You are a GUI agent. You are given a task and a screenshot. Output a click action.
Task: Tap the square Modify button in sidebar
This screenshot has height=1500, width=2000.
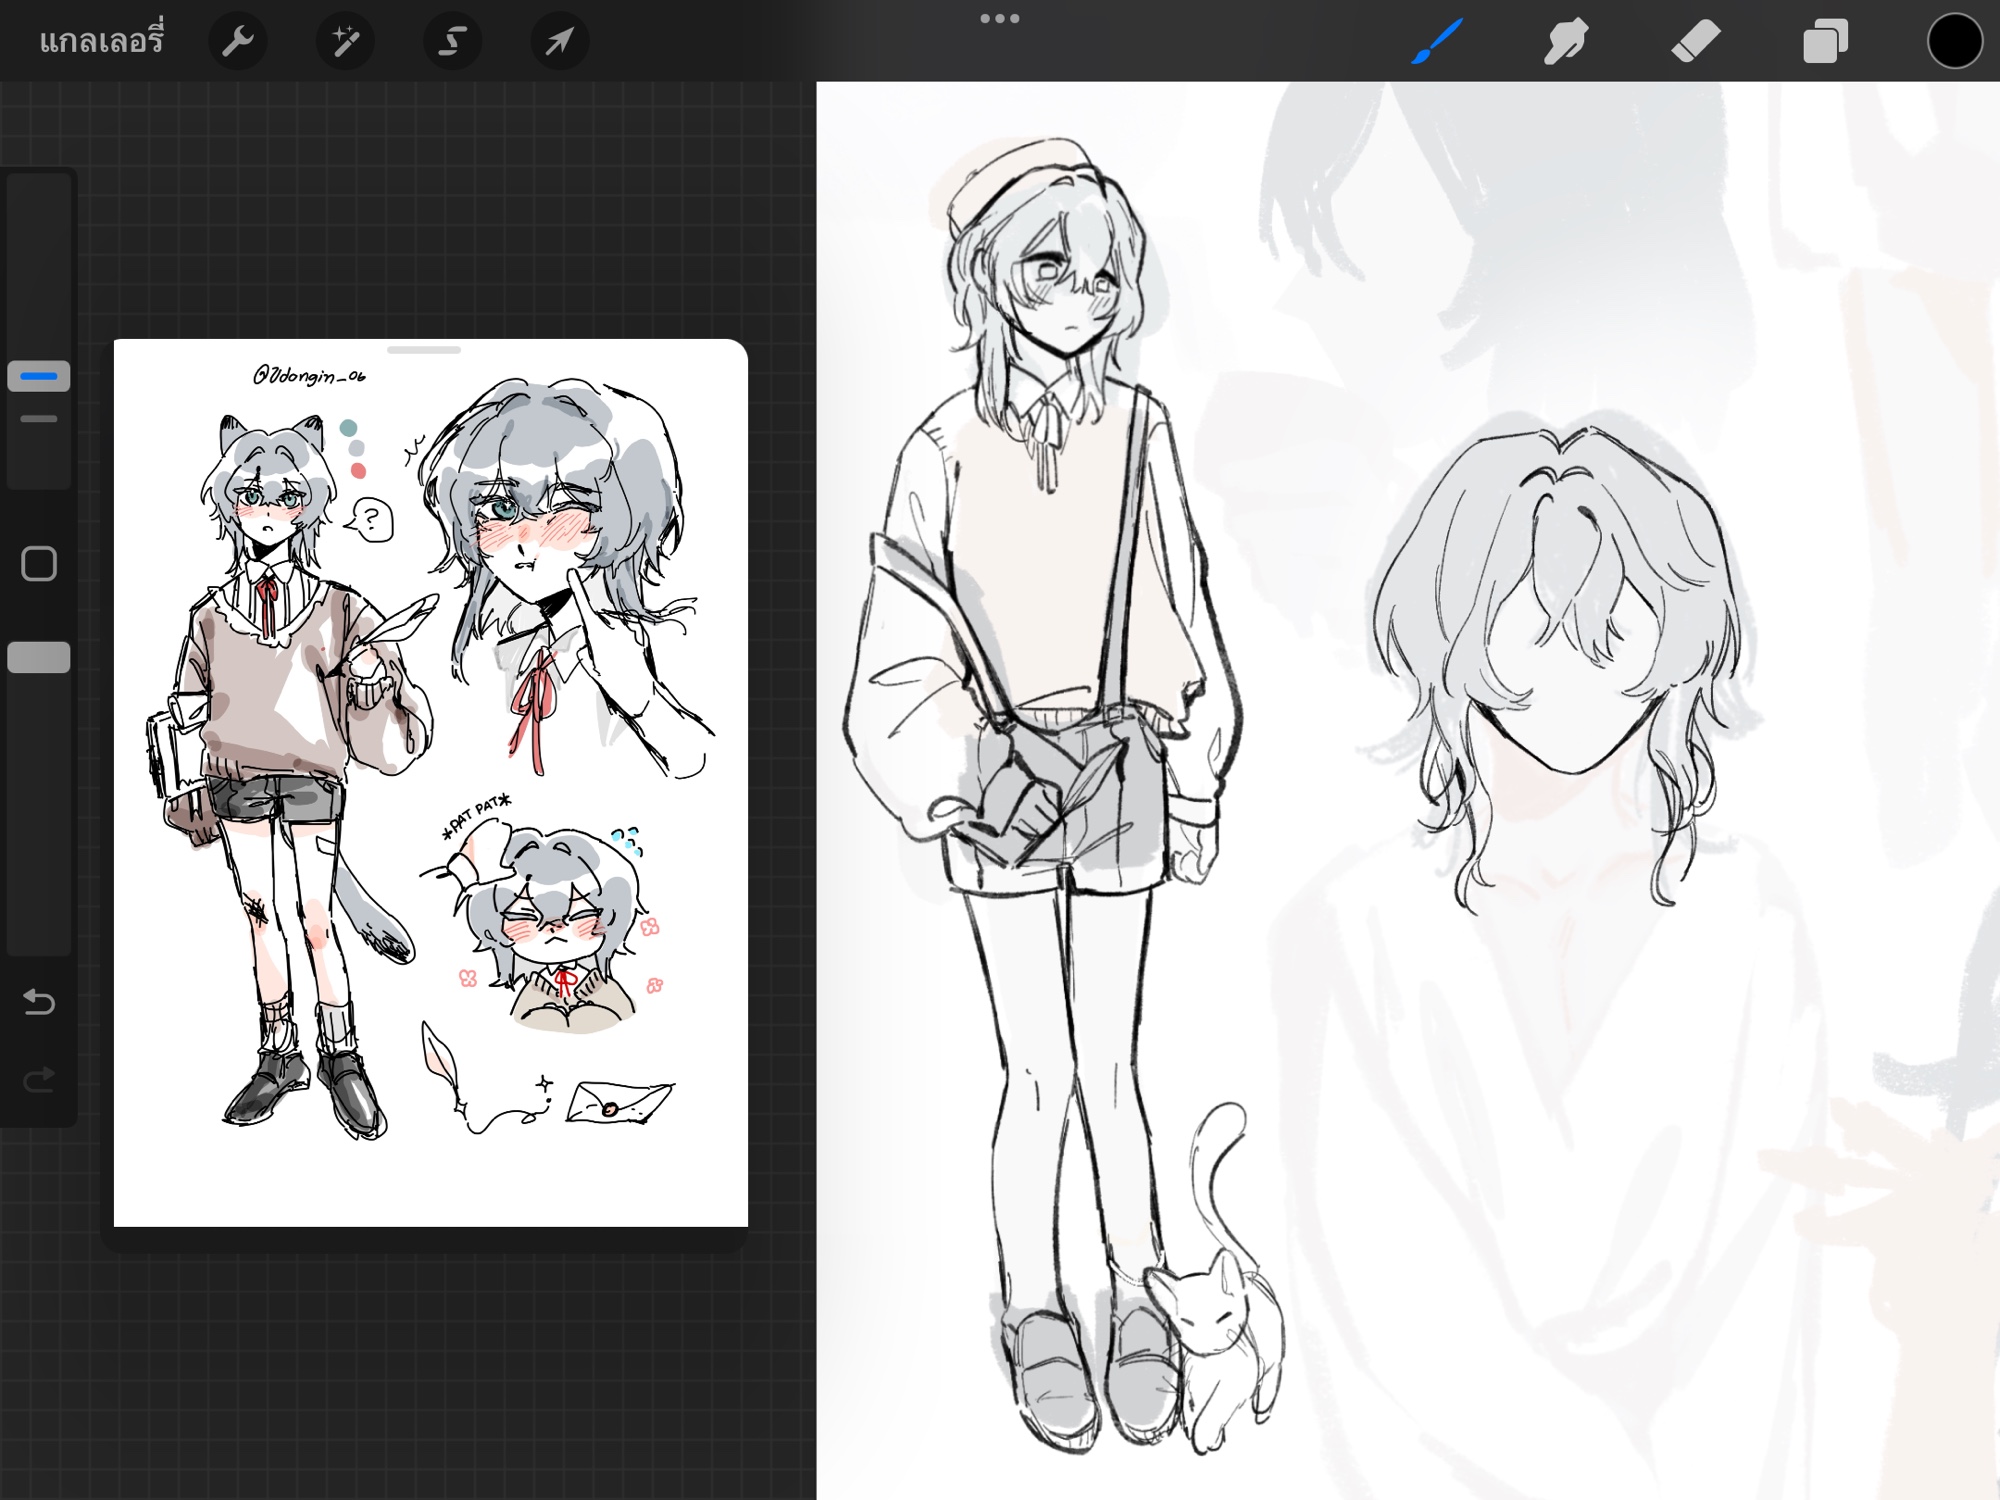pos(39,564)
